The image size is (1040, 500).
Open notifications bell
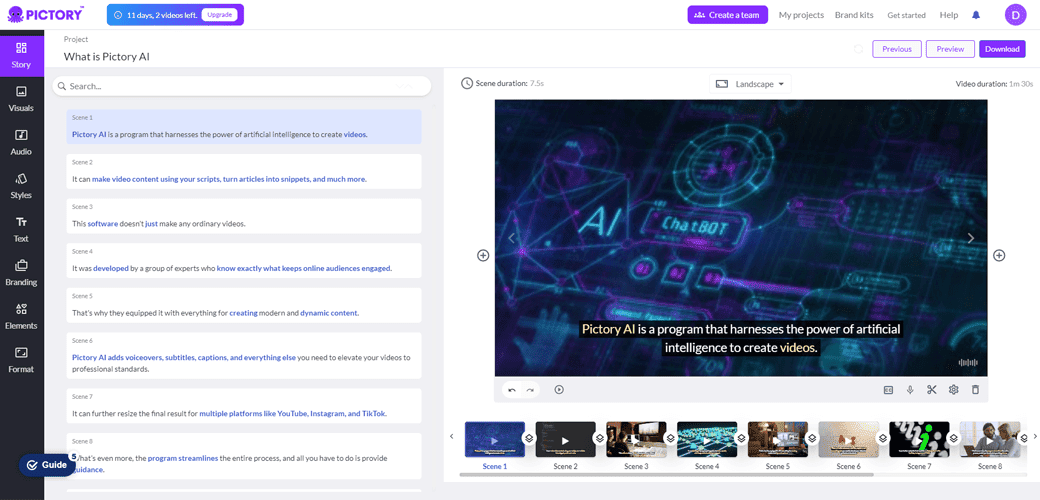click(976, 15)
